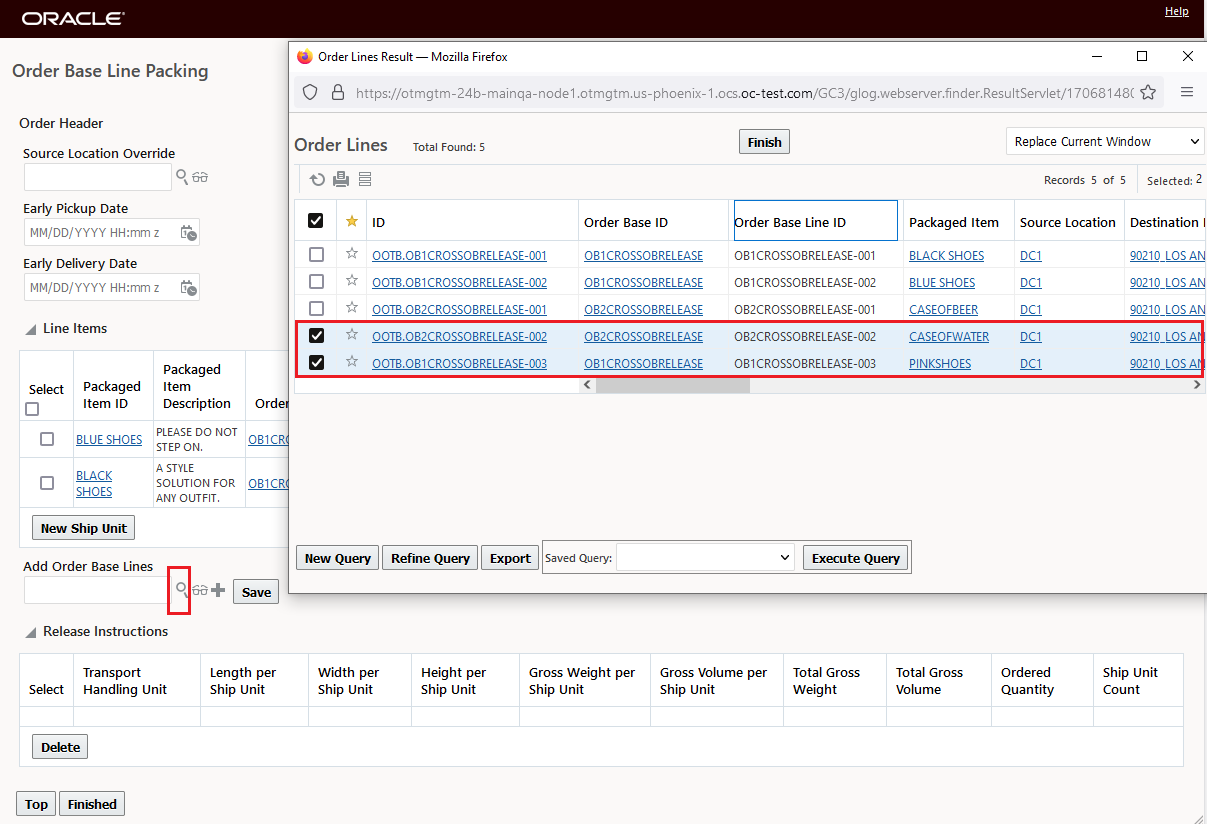The width and height of the screenshot is (1207, 824).
Task: Check the BLACK SHOES line item checkbox
Action: coord(46,483)
